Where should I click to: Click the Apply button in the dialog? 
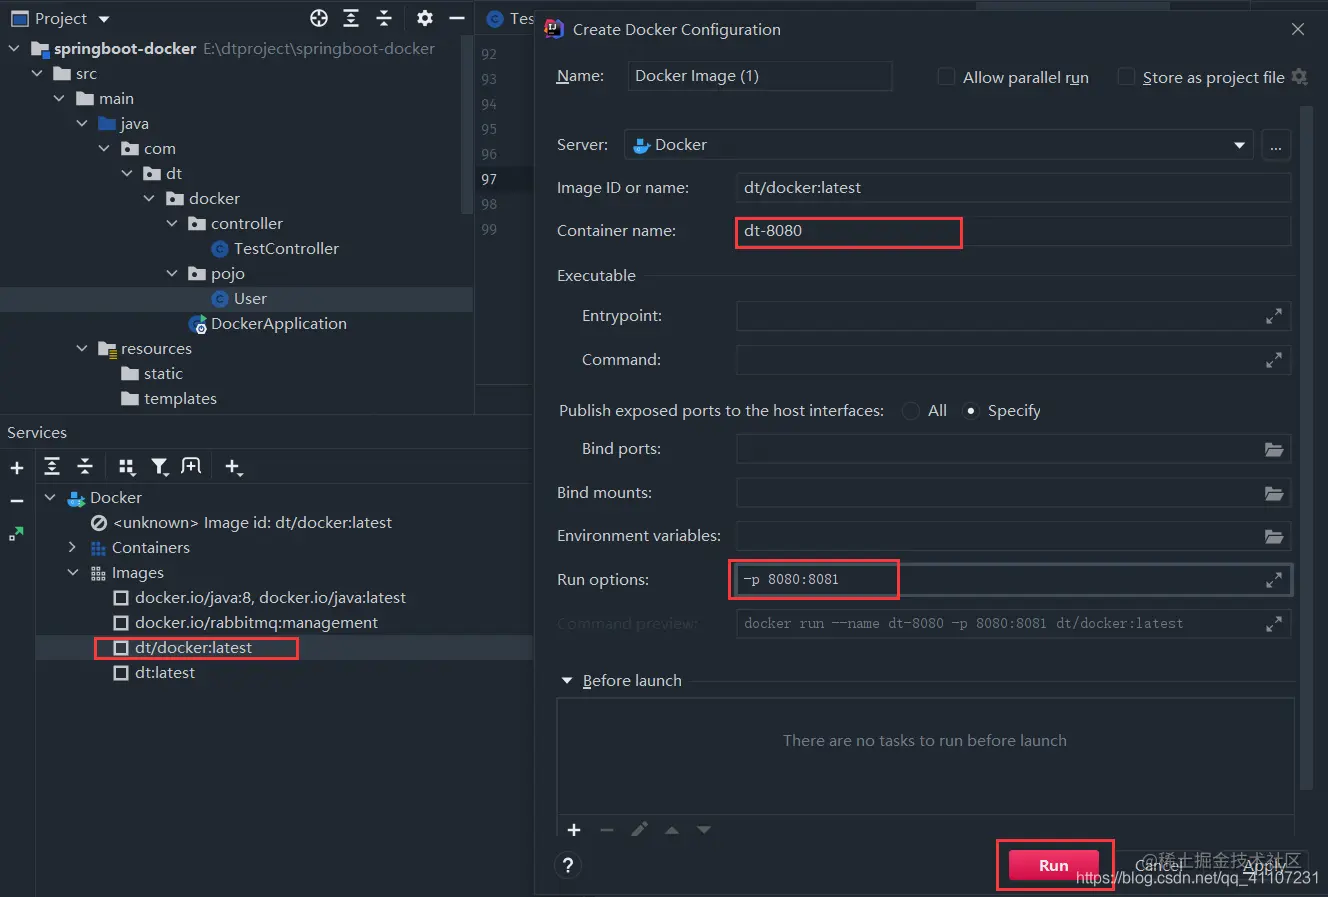point(1262,866)
